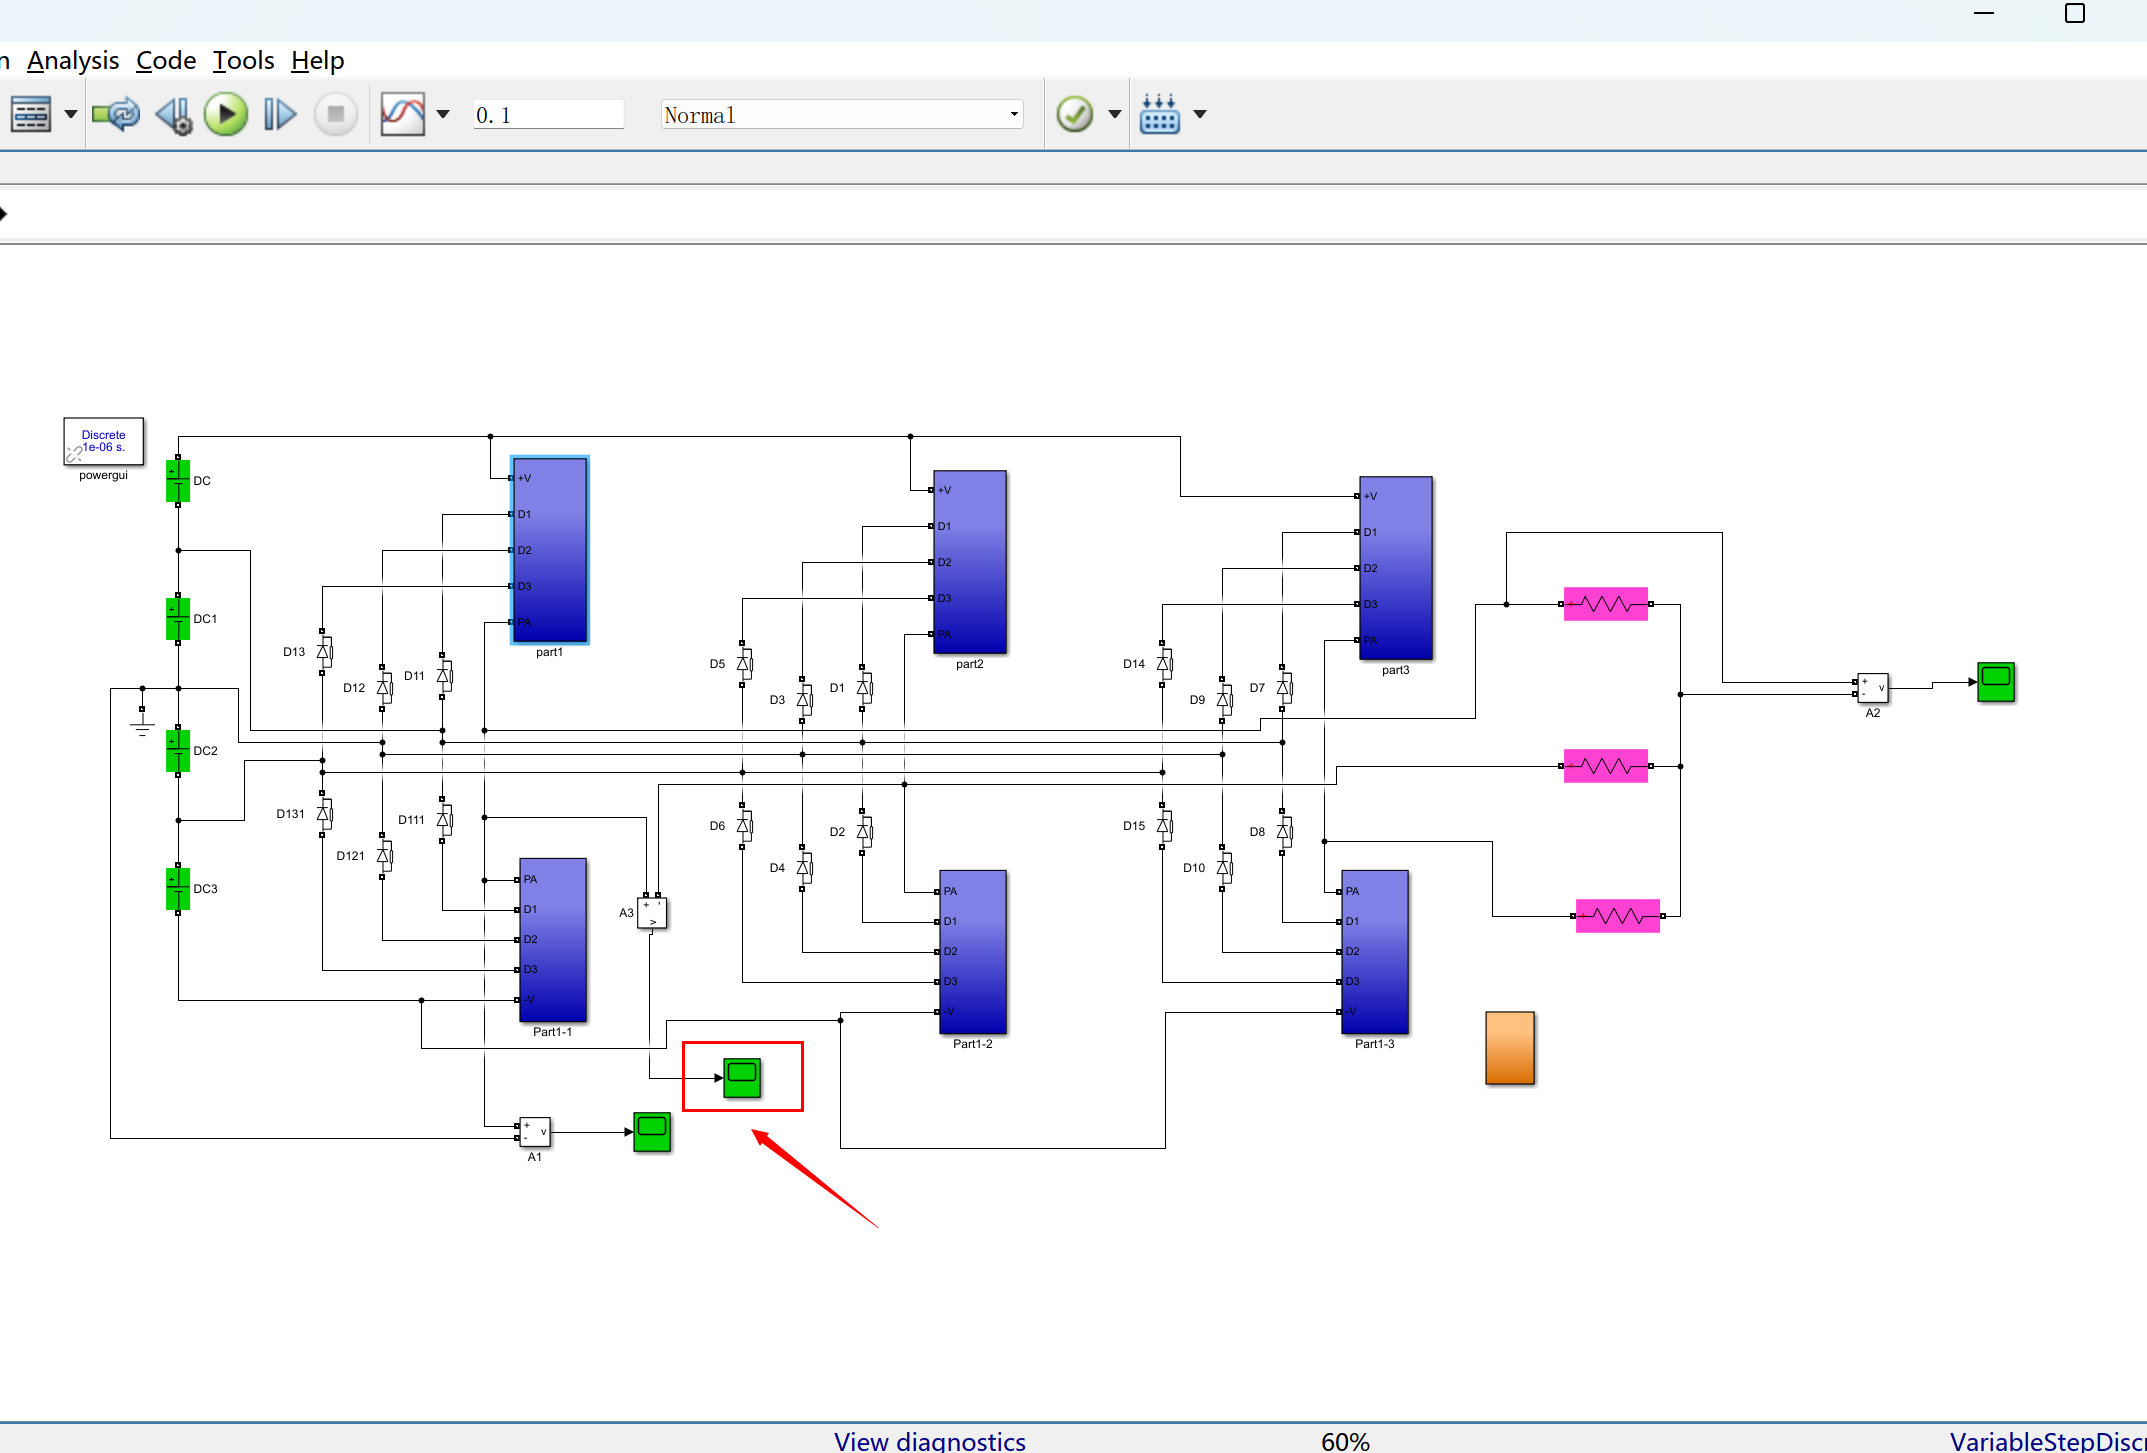Image resolution: width=2147 pixels, height=1453 pixels.
Task: Select the orange subsystem block
Action: point(1509,1048)
